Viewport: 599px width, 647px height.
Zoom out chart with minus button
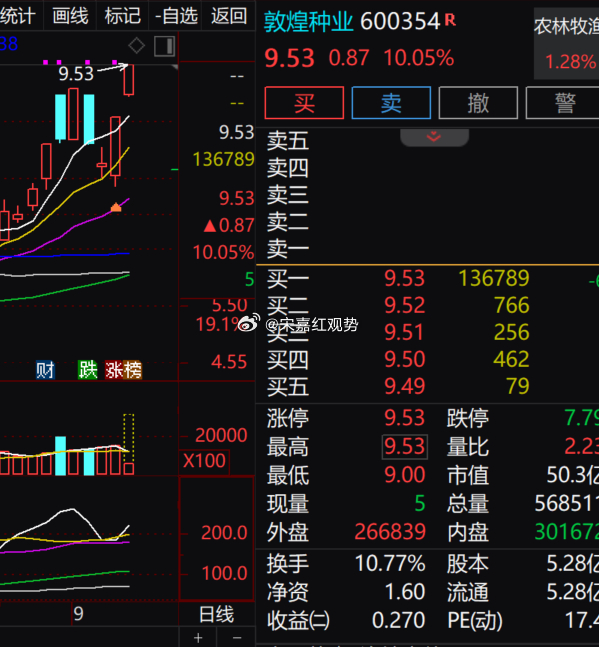tap(237, 638)
